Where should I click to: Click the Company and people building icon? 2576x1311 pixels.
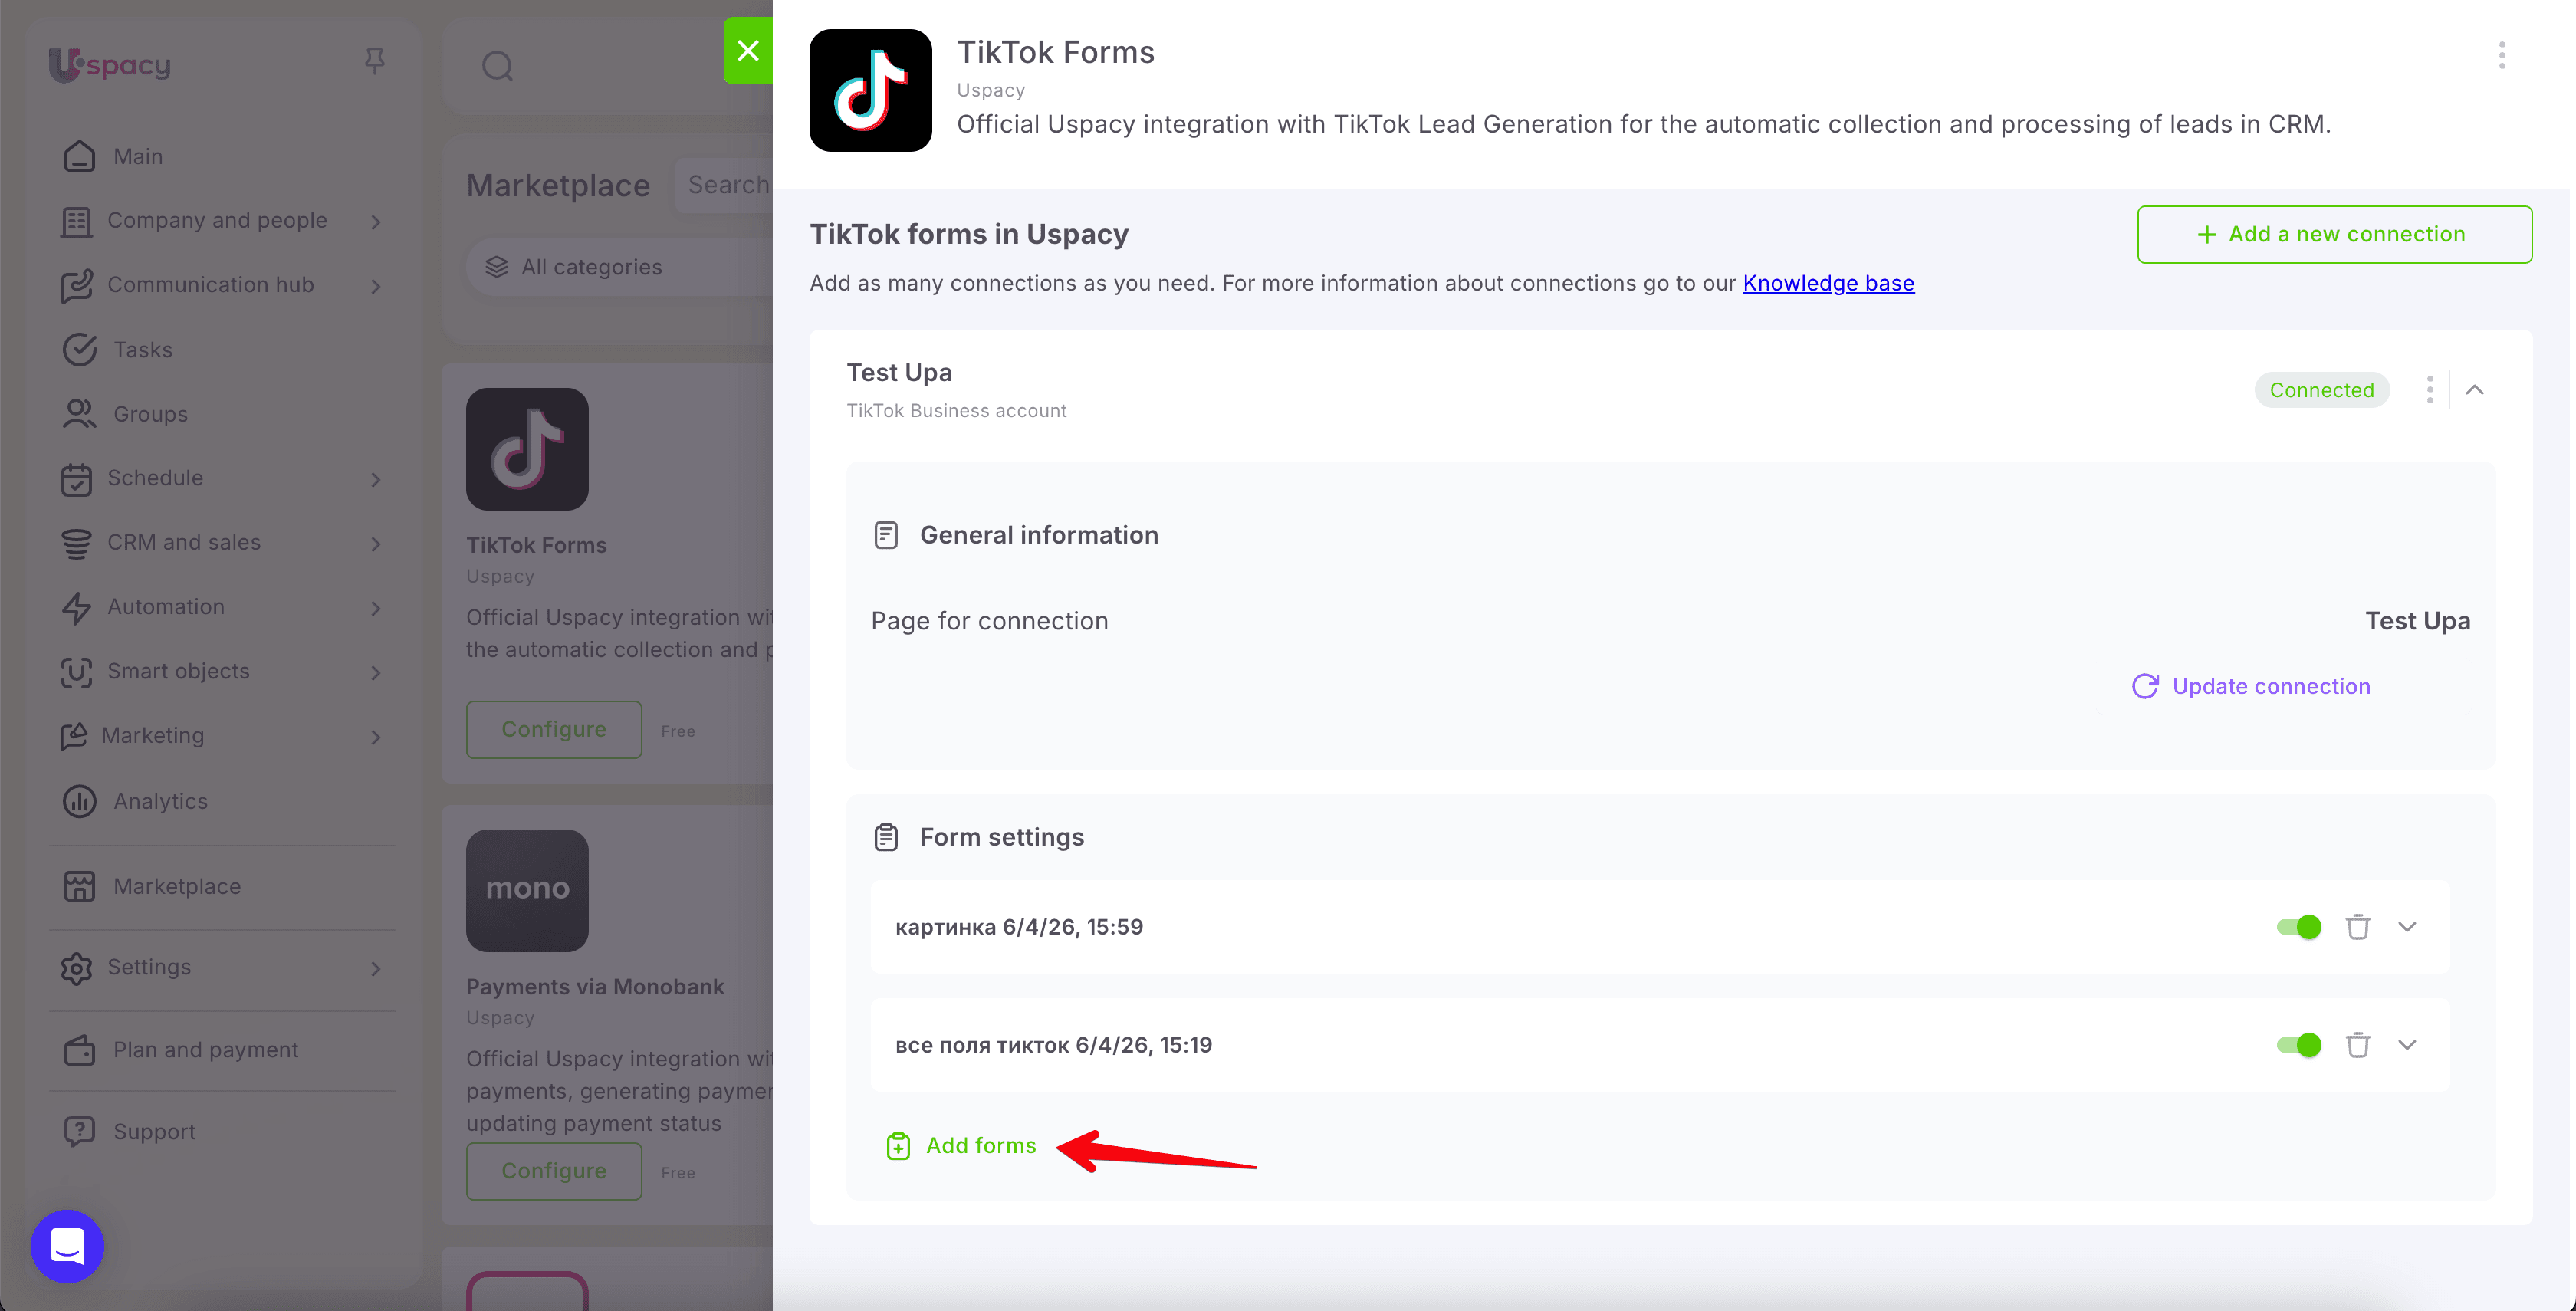pyautogui.click(x=77, y=221)
